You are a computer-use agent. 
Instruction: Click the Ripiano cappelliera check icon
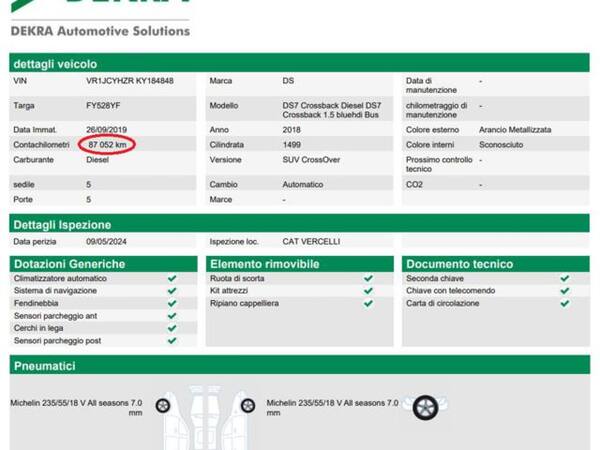368,303
